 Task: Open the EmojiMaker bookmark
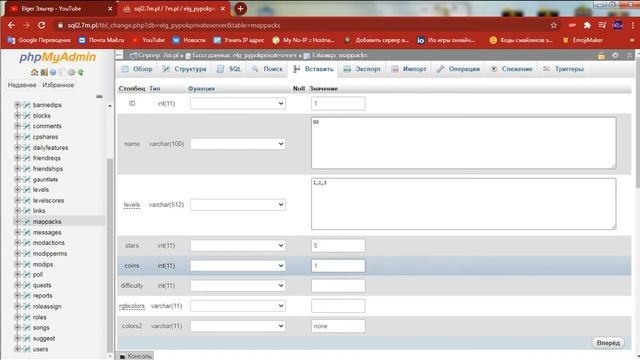point(583,40)
